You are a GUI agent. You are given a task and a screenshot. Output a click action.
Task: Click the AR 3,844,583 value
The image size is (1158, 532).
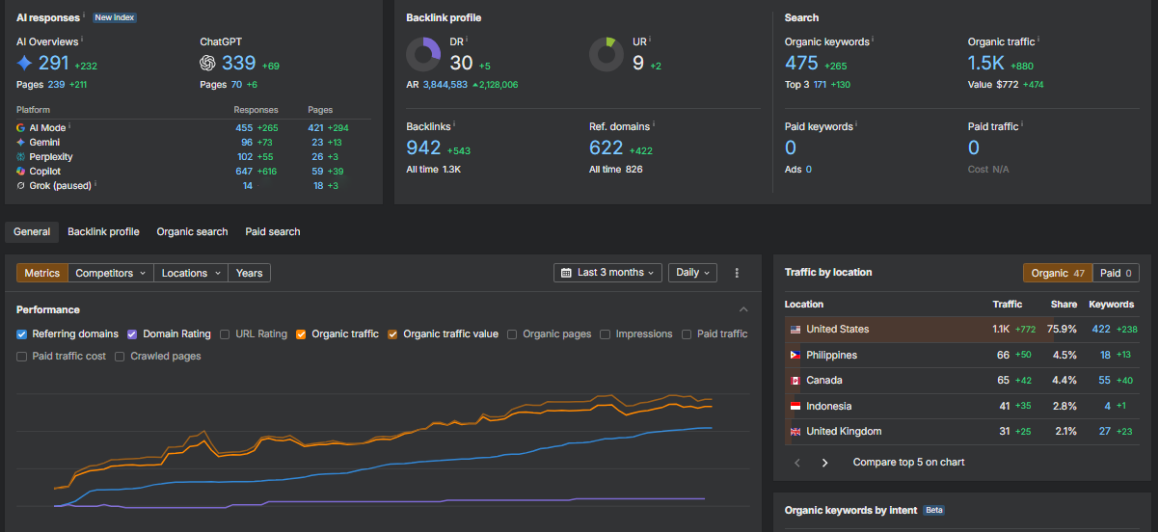click(x=445, y=85)
